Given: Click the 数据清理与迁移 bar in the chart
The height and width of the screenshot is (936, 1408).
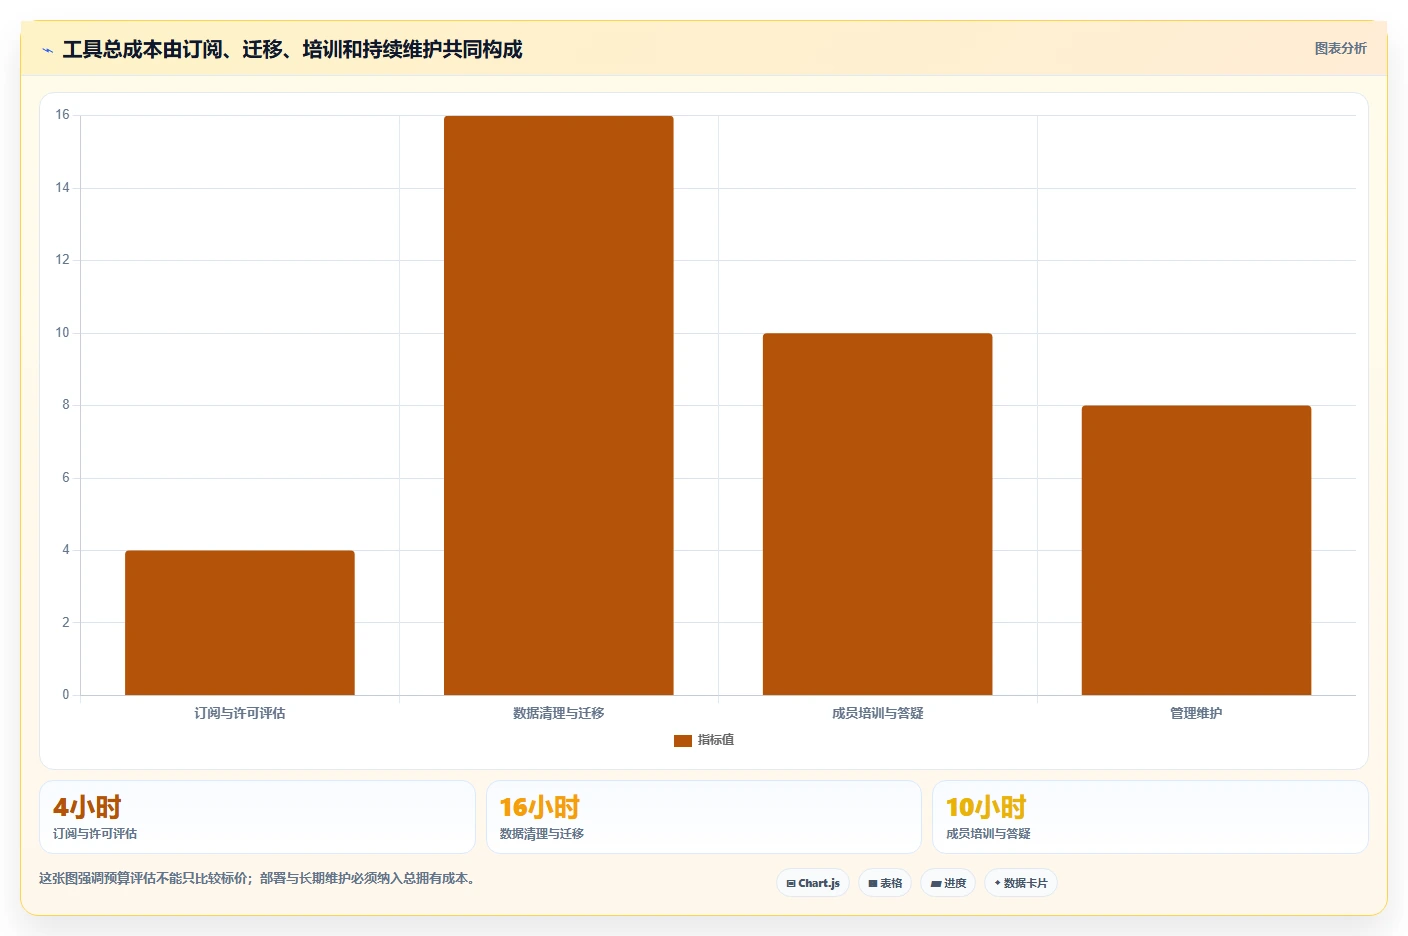Looking at the screenshot, I should tap(559, 405).
